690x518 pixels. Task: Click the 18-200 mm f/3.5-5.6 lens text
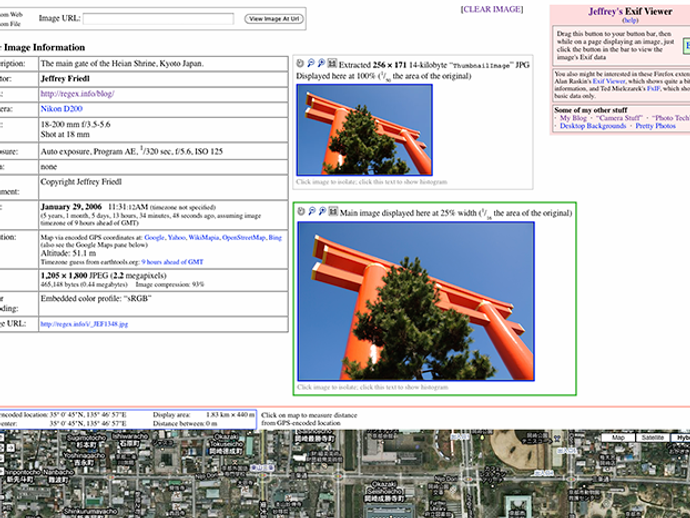point(75,125)
